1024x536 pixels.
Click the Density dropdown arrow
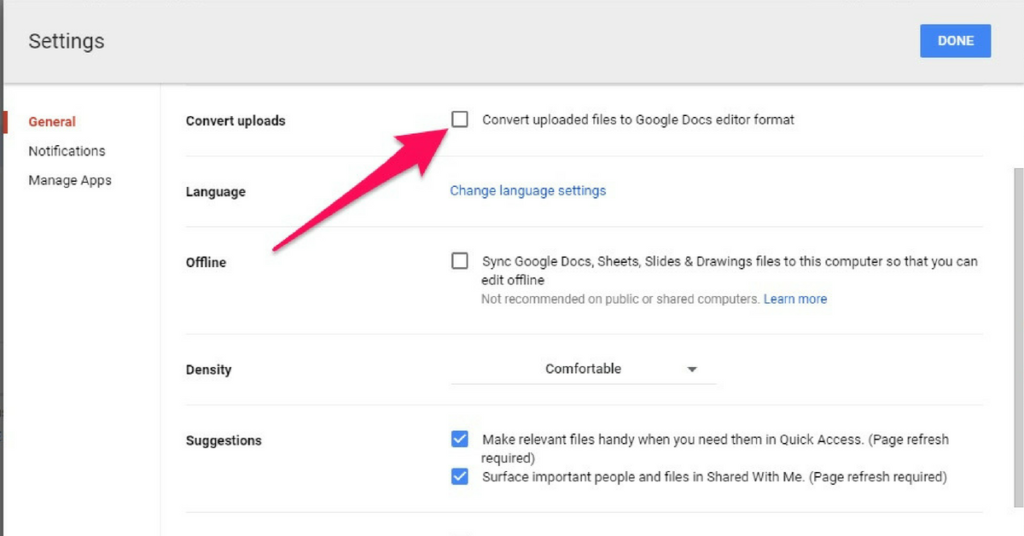(692, 370)
